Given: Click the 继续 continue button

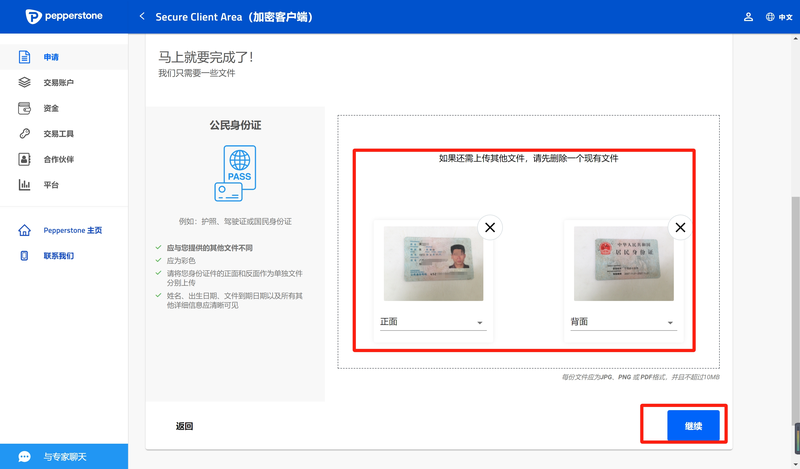Looking at the screenshot, I should pos(693,426).
